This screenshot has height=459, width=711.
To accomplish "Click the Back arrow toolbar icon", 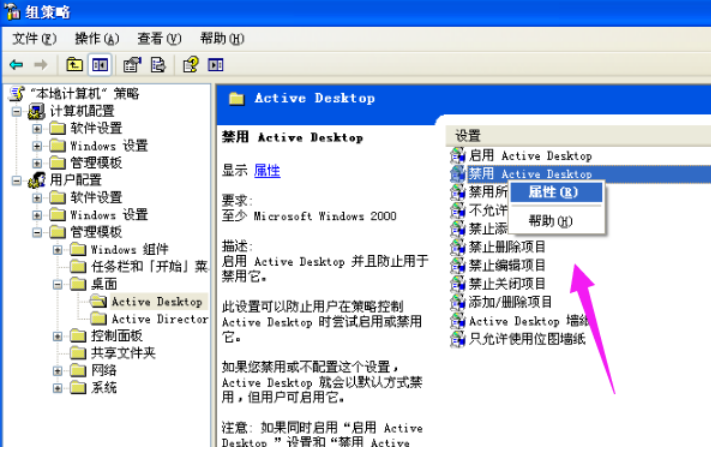I will pos(17,65).
